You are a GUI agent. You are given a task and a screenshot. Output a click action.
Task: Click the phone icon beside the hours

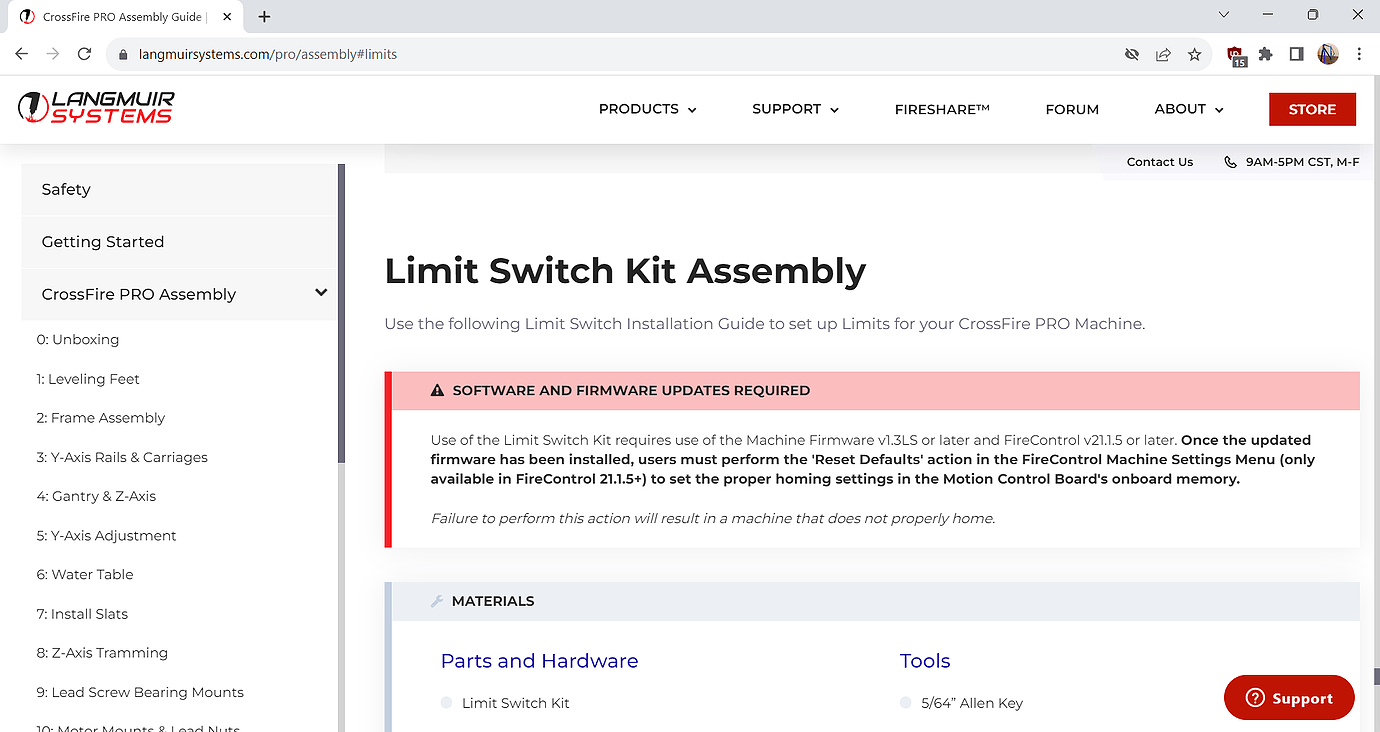[x=1229, y=161]
